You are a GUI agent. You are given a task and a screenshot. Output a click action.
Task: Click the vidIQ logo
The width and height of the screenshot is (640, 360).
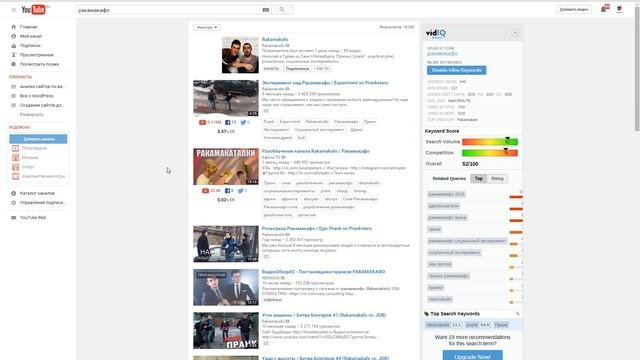436,33
